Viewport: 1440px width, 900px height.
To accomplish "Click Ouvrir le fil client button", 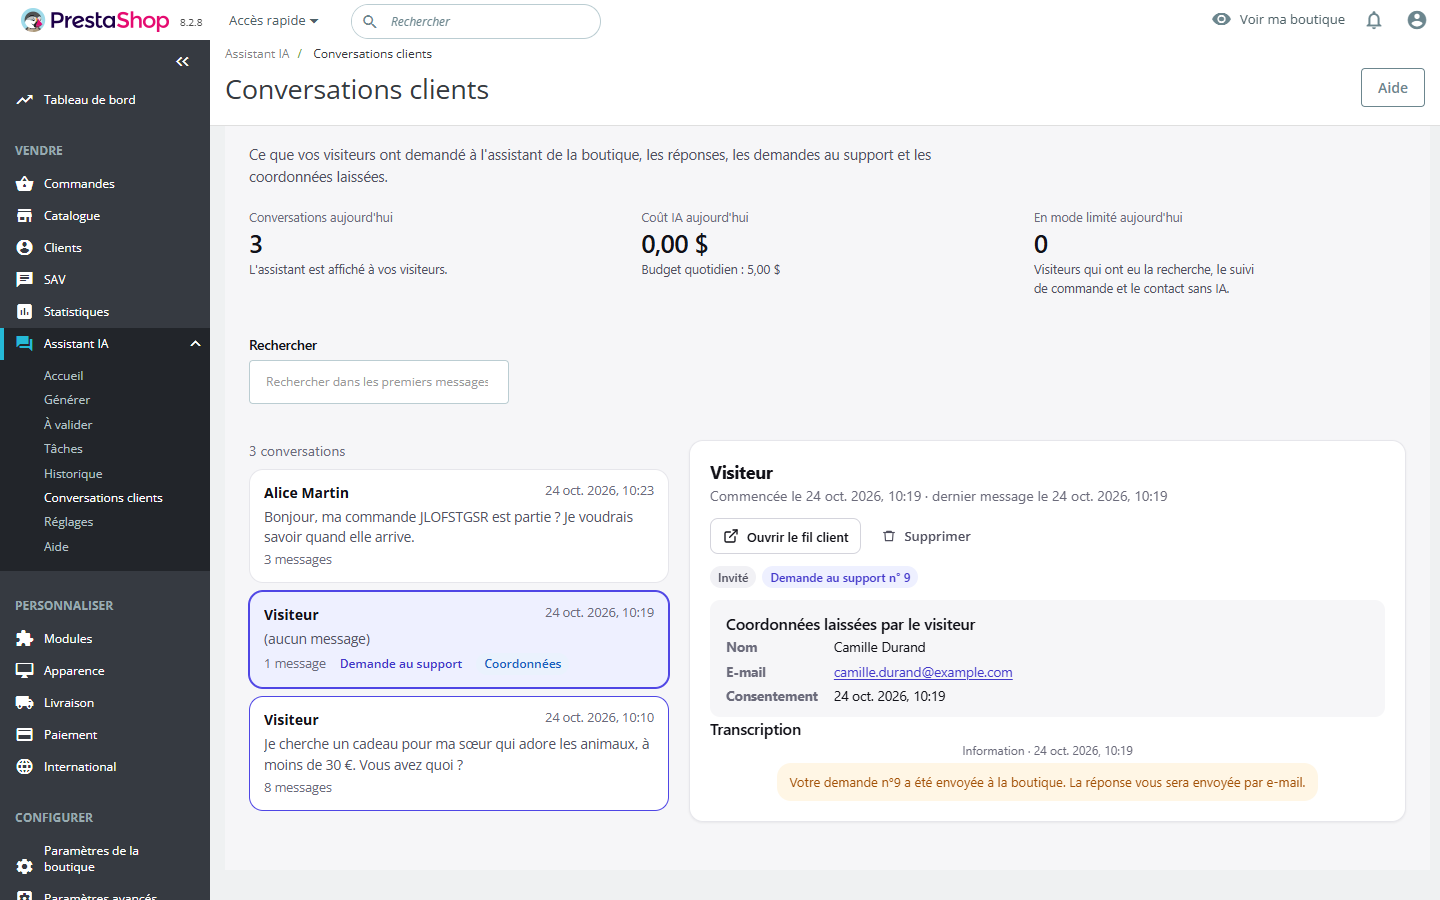I will [785, 536].
